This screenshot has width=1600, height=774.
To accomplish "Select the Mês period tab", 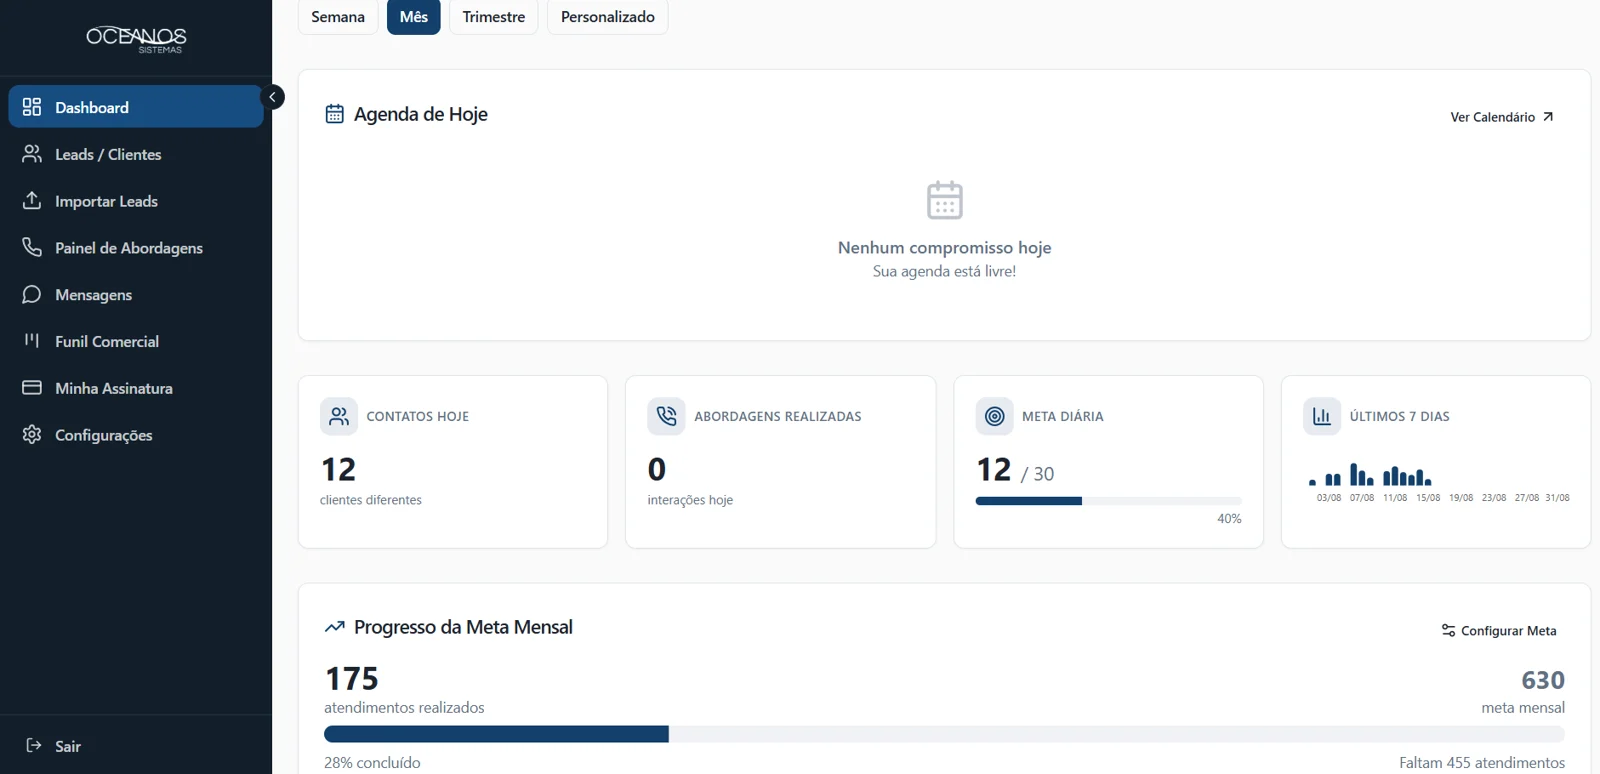I will [414, 17].
